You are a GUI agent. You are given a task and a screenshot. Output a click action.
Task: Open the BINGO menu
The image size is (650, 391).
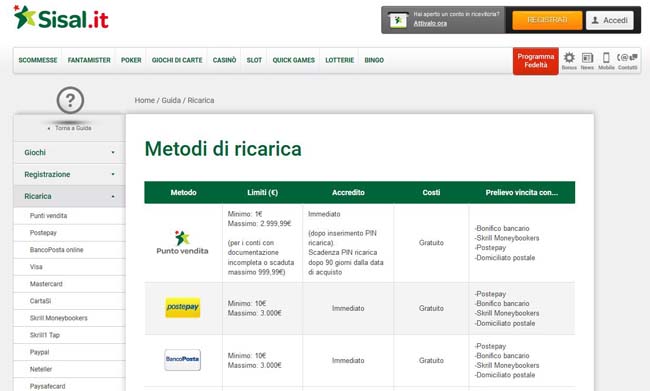click(374, 60)
